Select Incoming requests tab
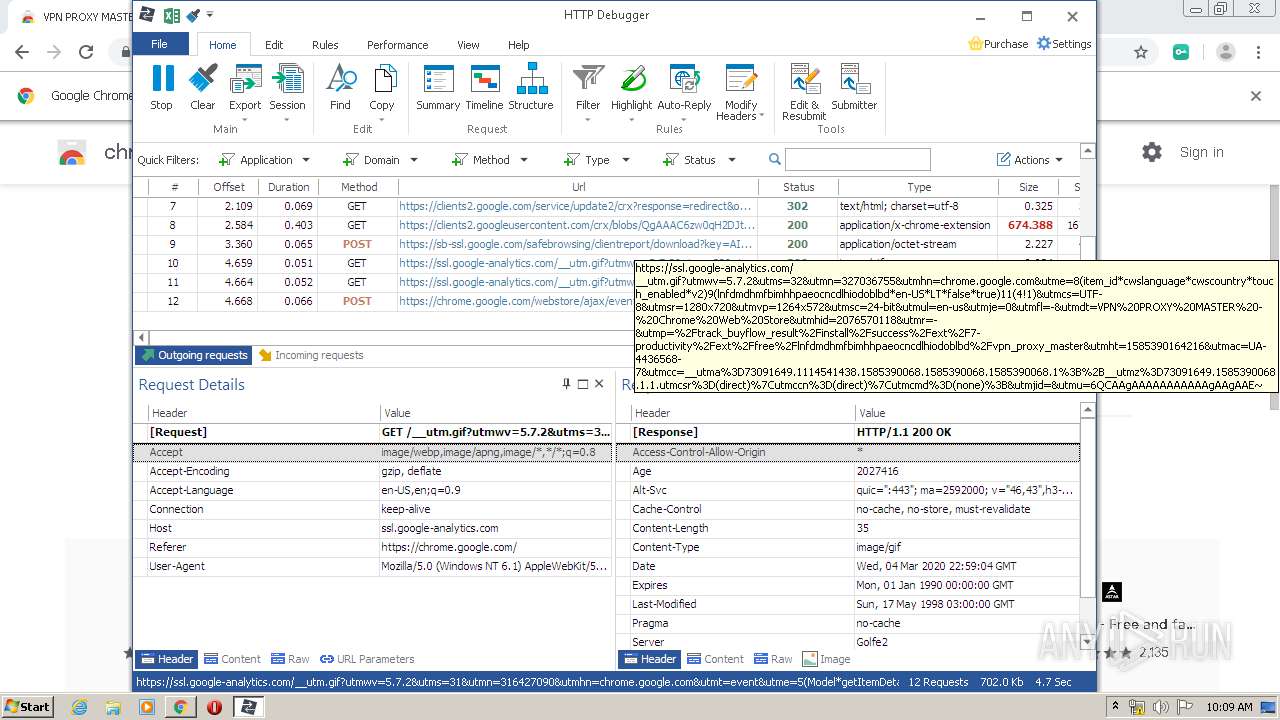1280x720 pixels. pos(311,355)
